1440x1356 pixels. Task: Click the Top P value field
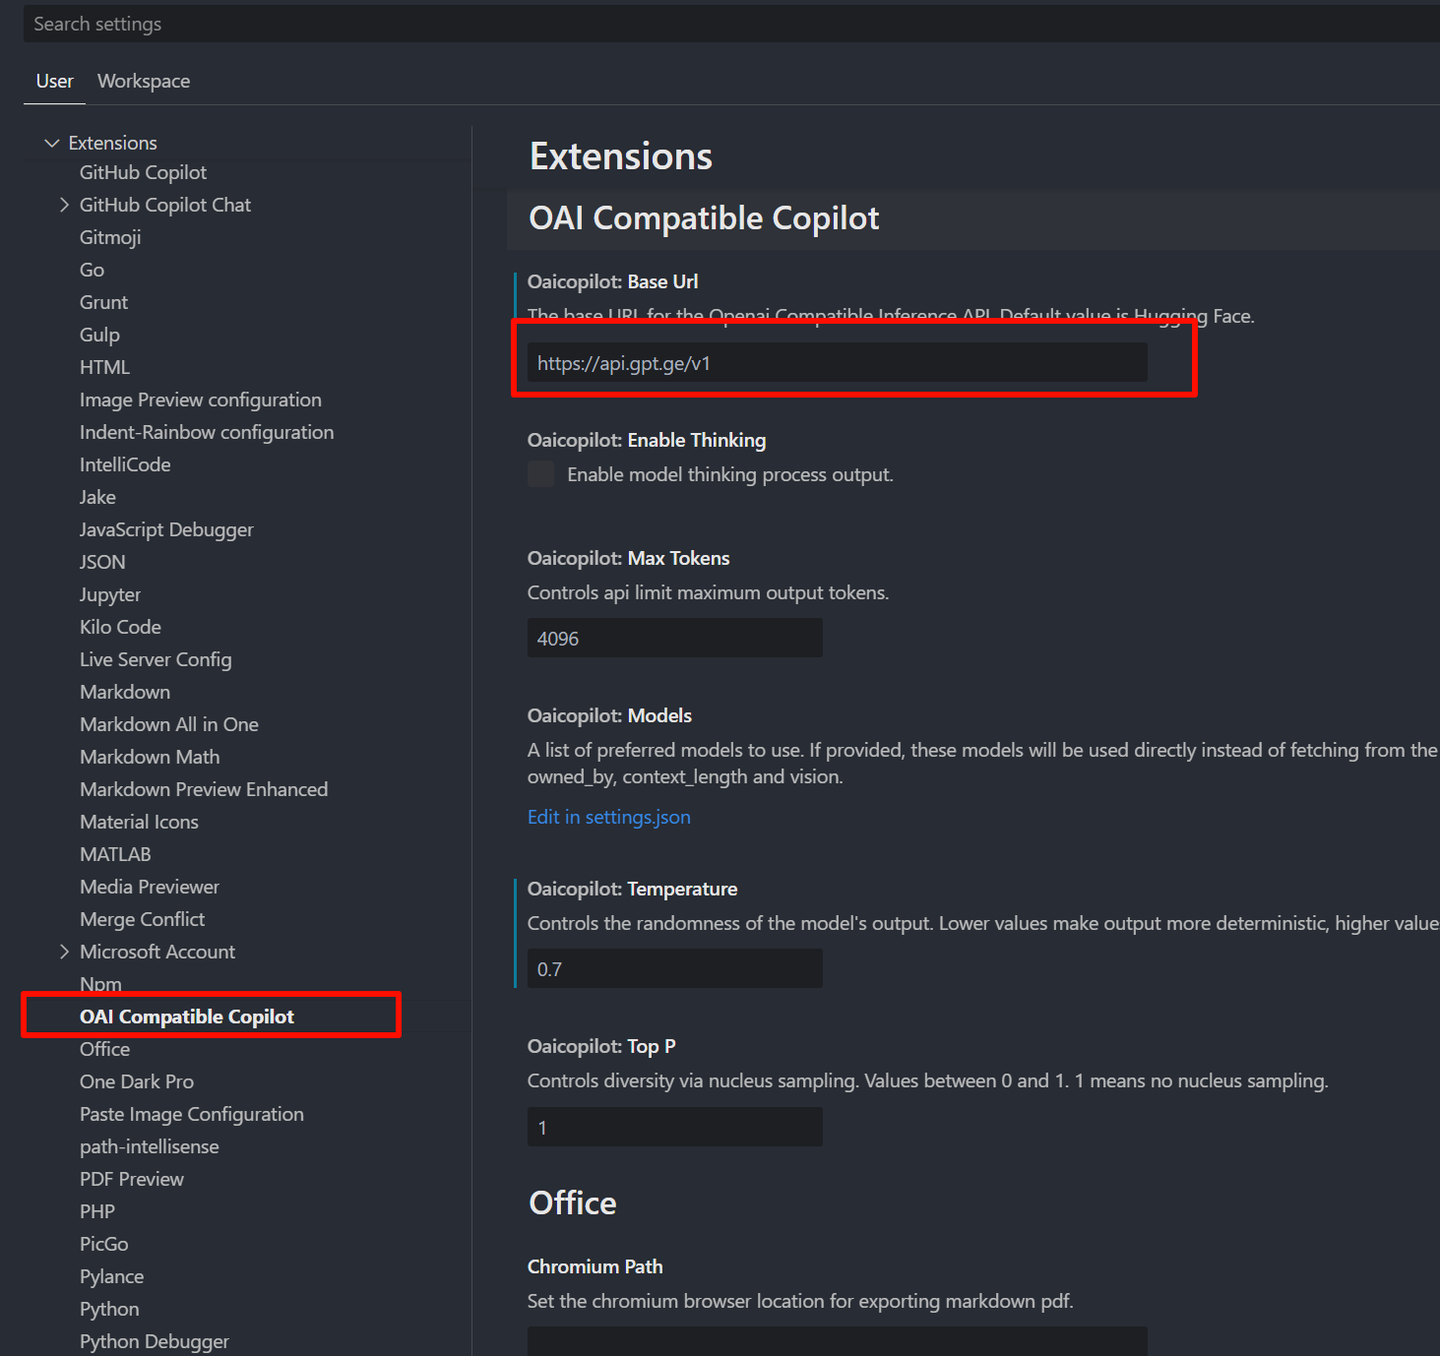click(x=674, y=1126)
